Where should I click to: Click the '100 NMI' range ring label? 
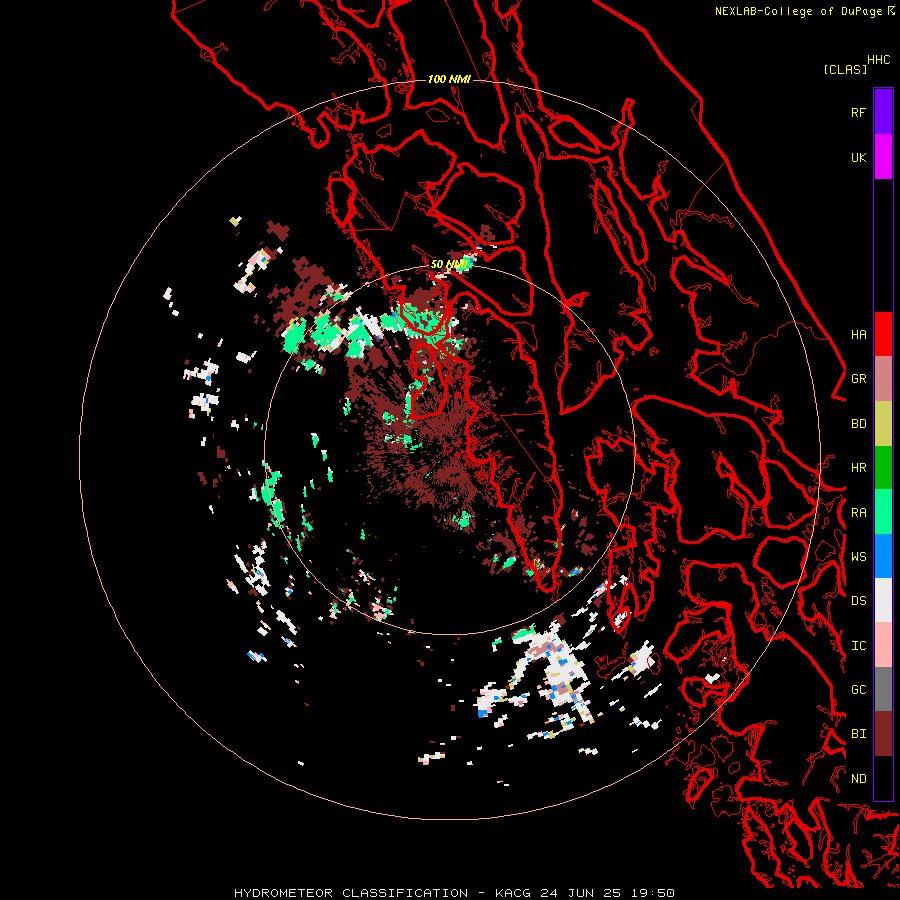449,79
